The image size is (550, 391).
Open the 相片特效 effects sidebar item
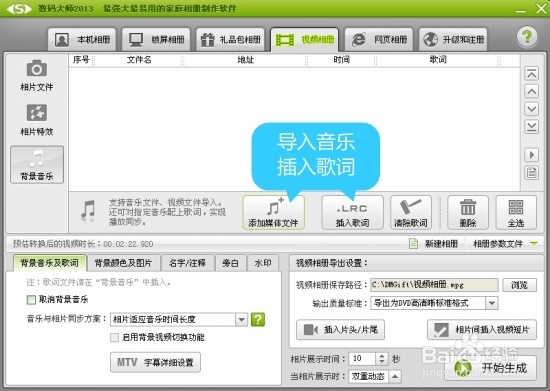pos(37,120)
